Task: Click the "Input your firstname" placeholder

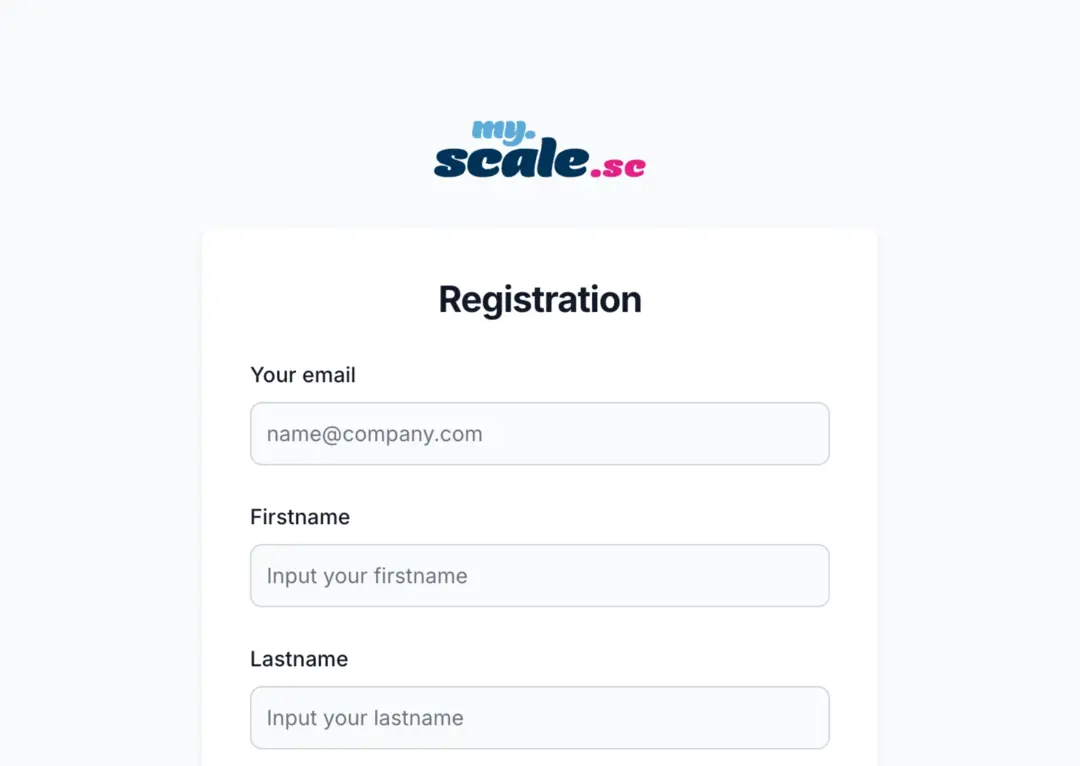Action: 367,577
